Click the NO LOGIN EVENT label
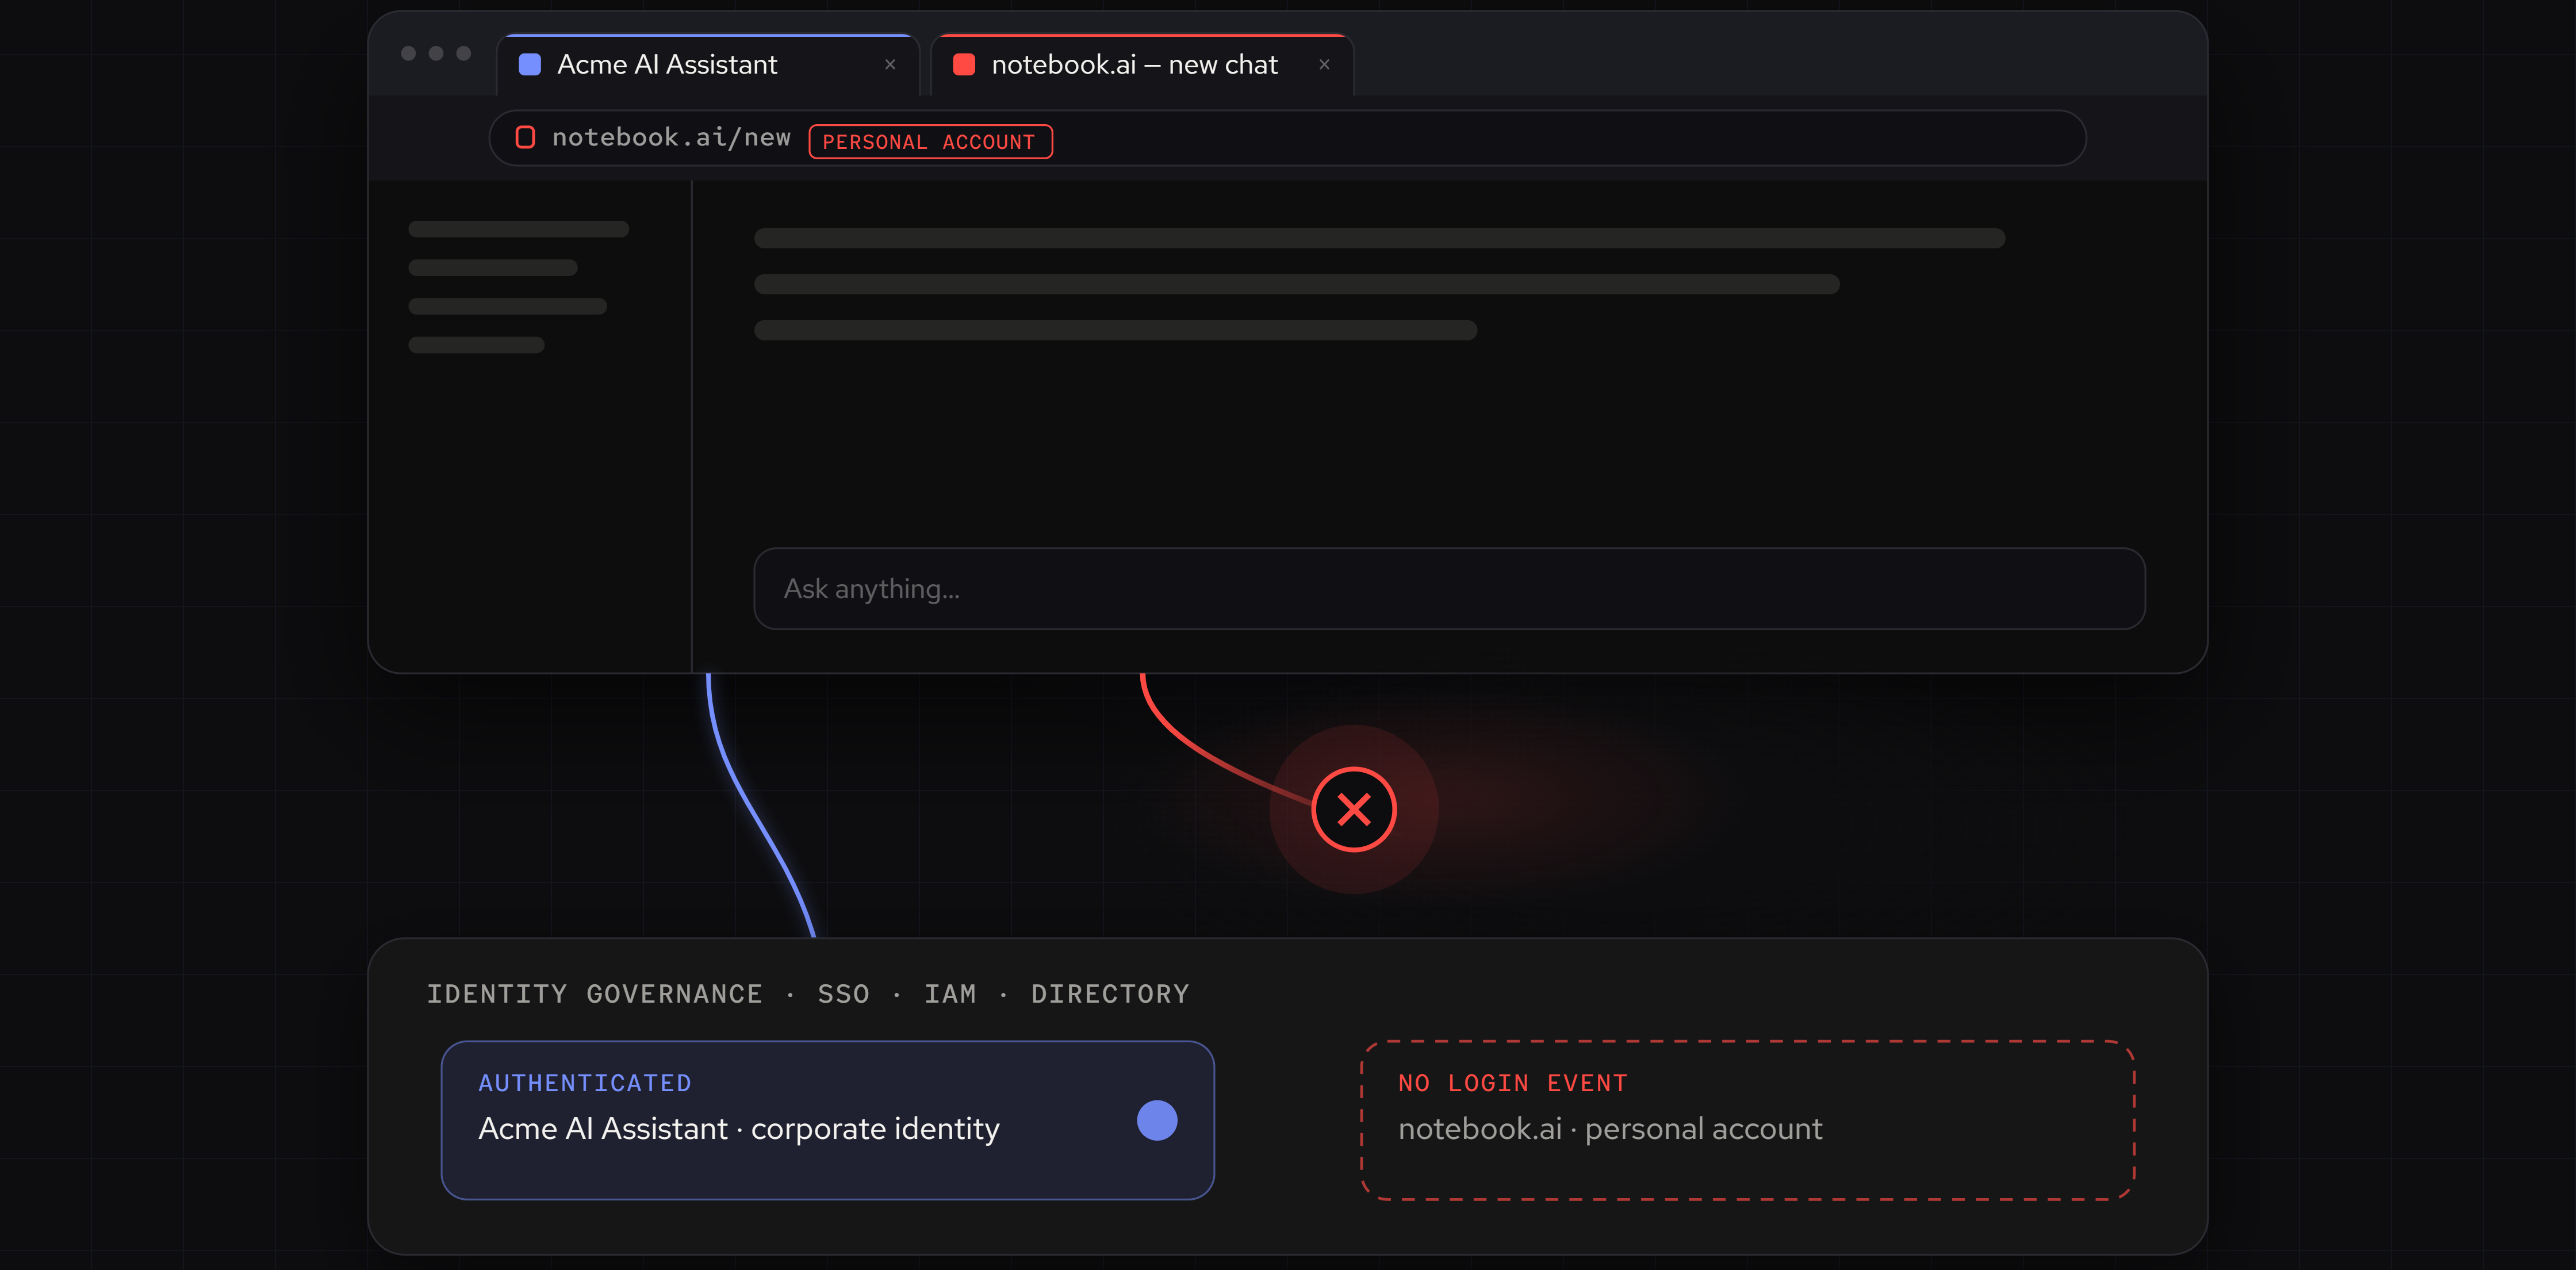The height and width of the screenshot is (1270, 2576). 1513,1083
